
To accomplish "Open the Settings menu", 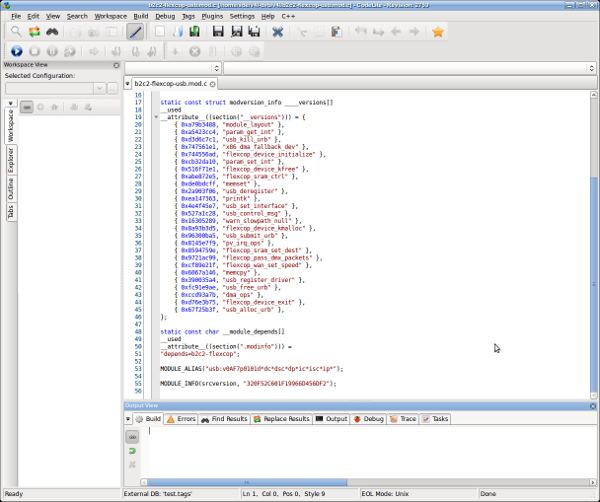I will [x=242, y=16].
